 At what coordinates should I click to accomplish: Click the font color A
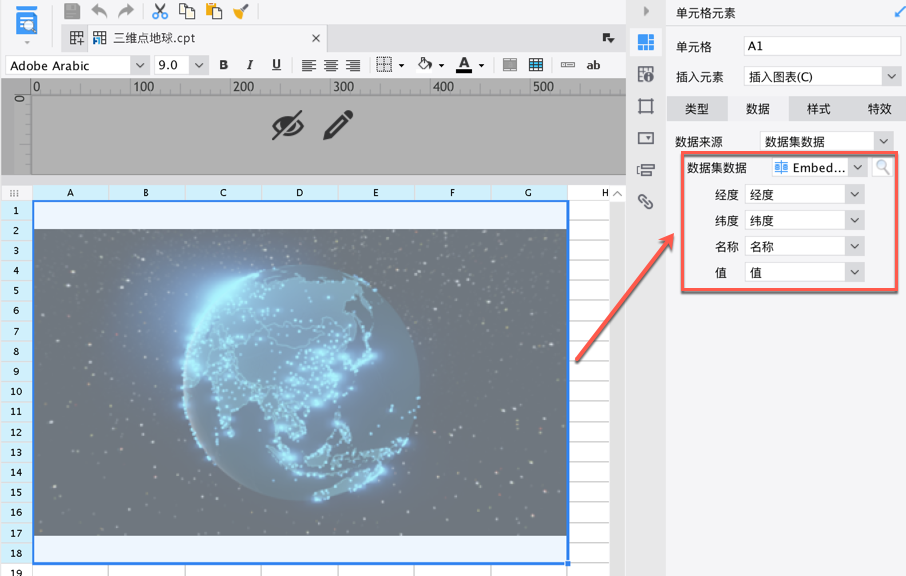pyautogui.click(x=464, y=65)
